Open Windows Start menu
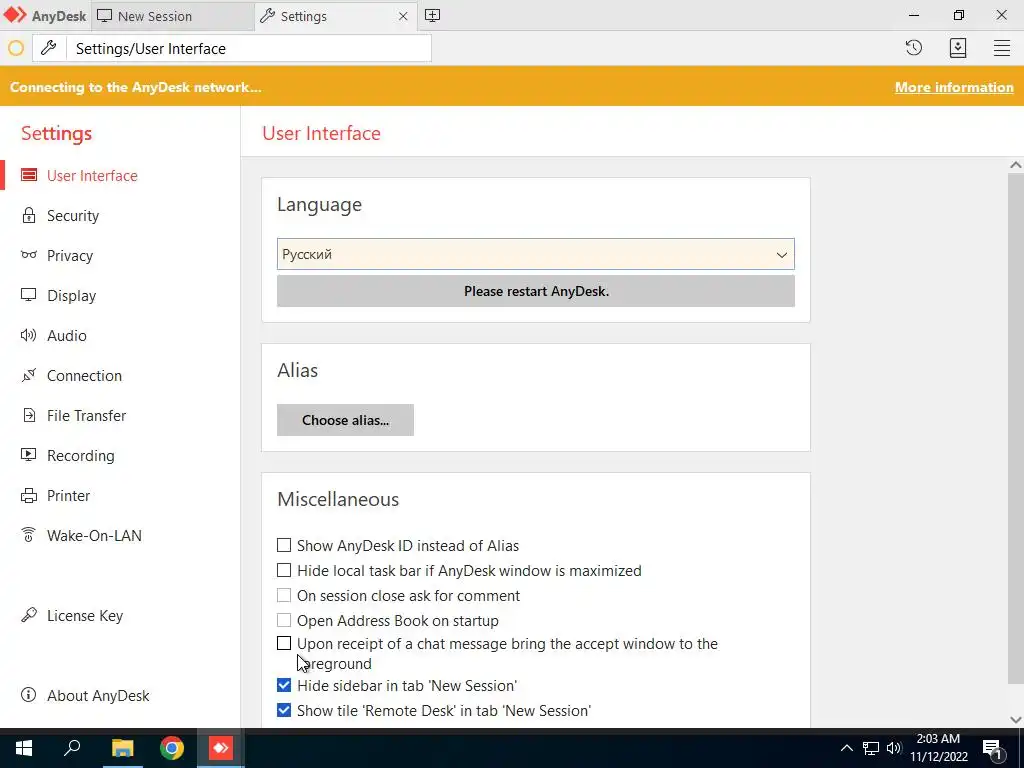 point(24,748)
